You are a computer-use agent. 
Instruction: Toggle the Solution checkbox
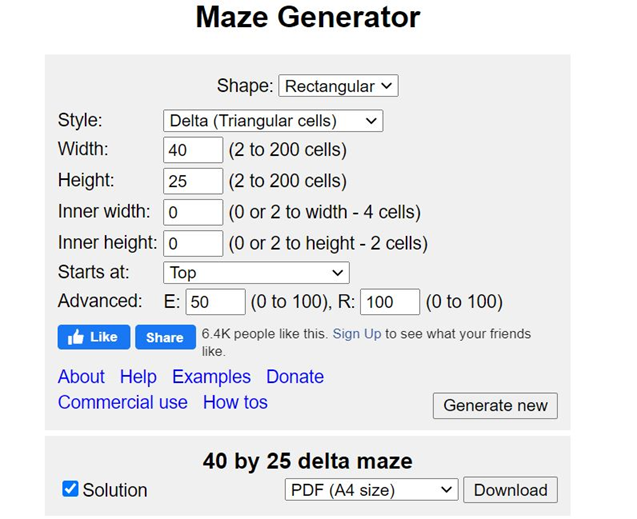[x=70, y=489]
